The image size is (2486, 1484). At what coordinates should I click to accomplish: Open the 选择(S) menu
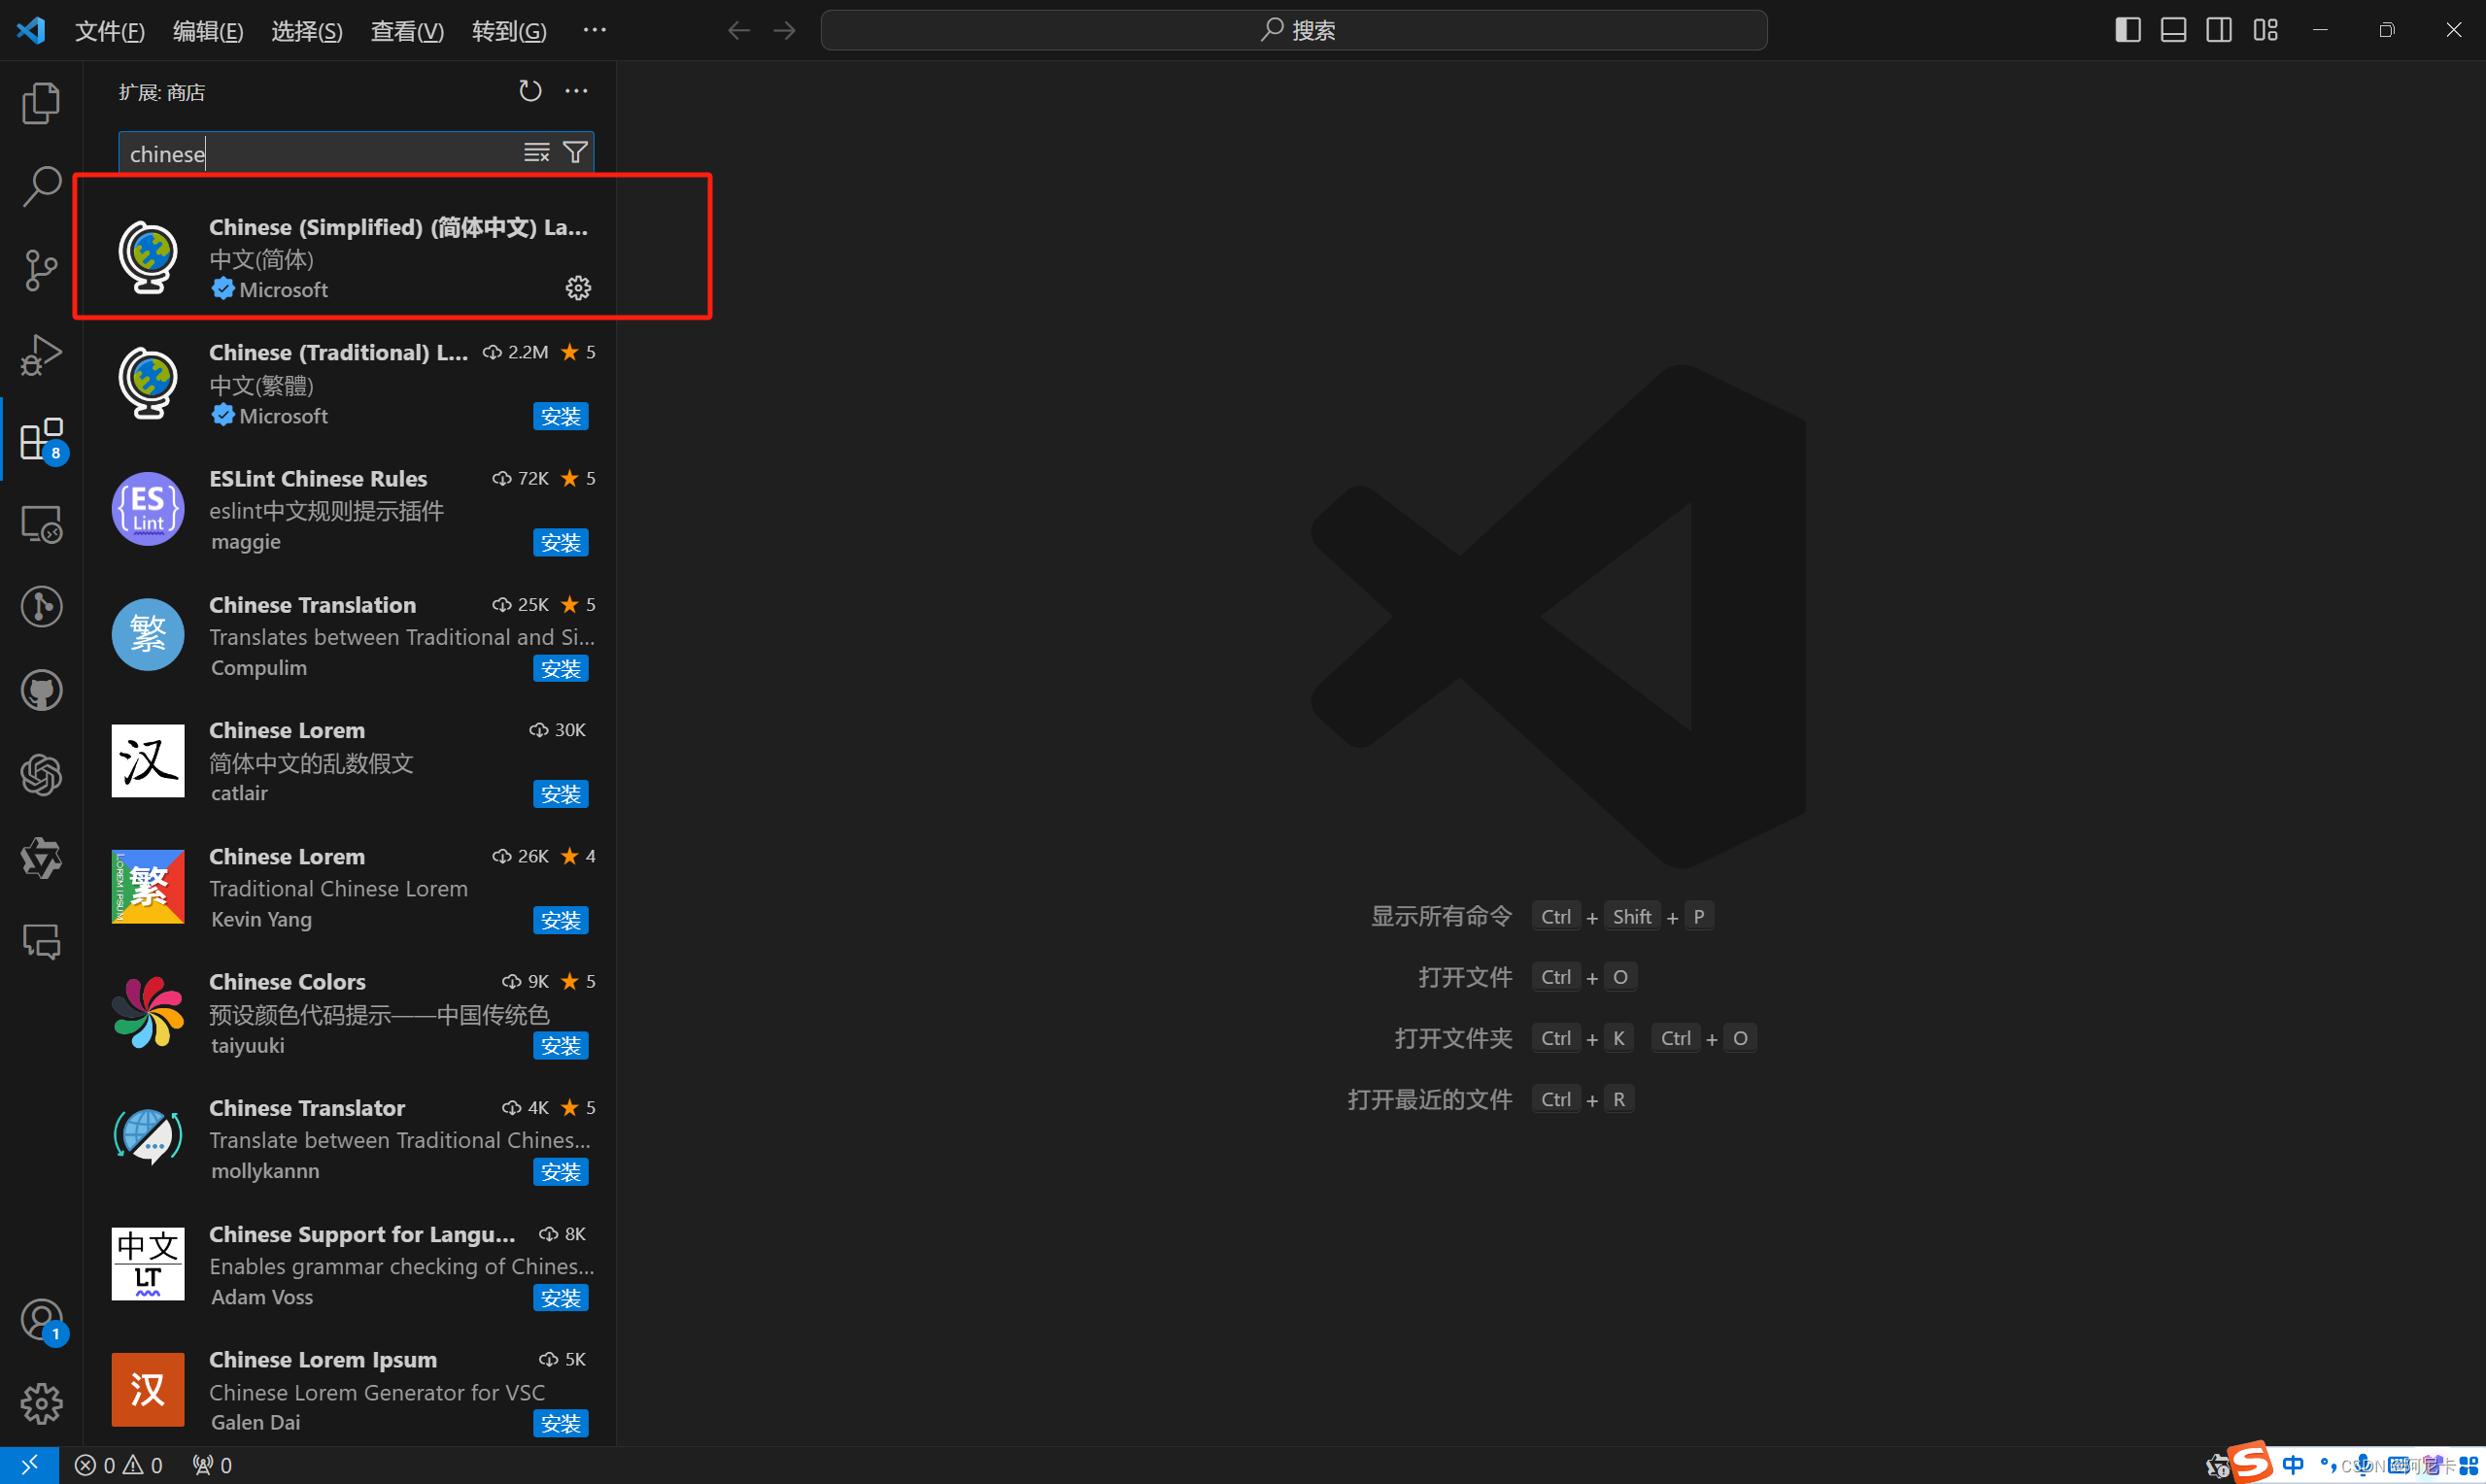(307, 31)
